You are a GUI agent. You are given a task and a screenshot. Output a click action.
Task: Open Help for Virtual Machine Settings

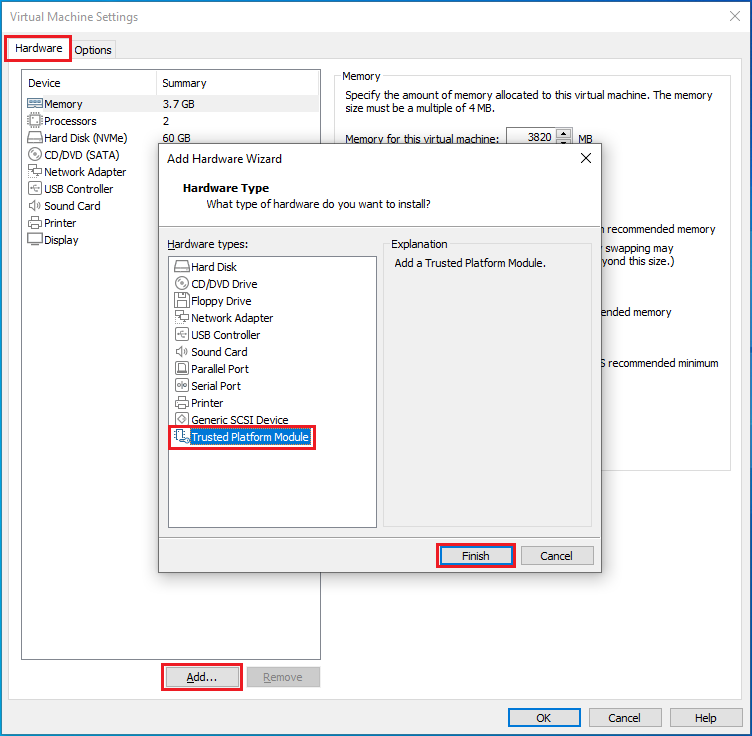coord(706,718)
